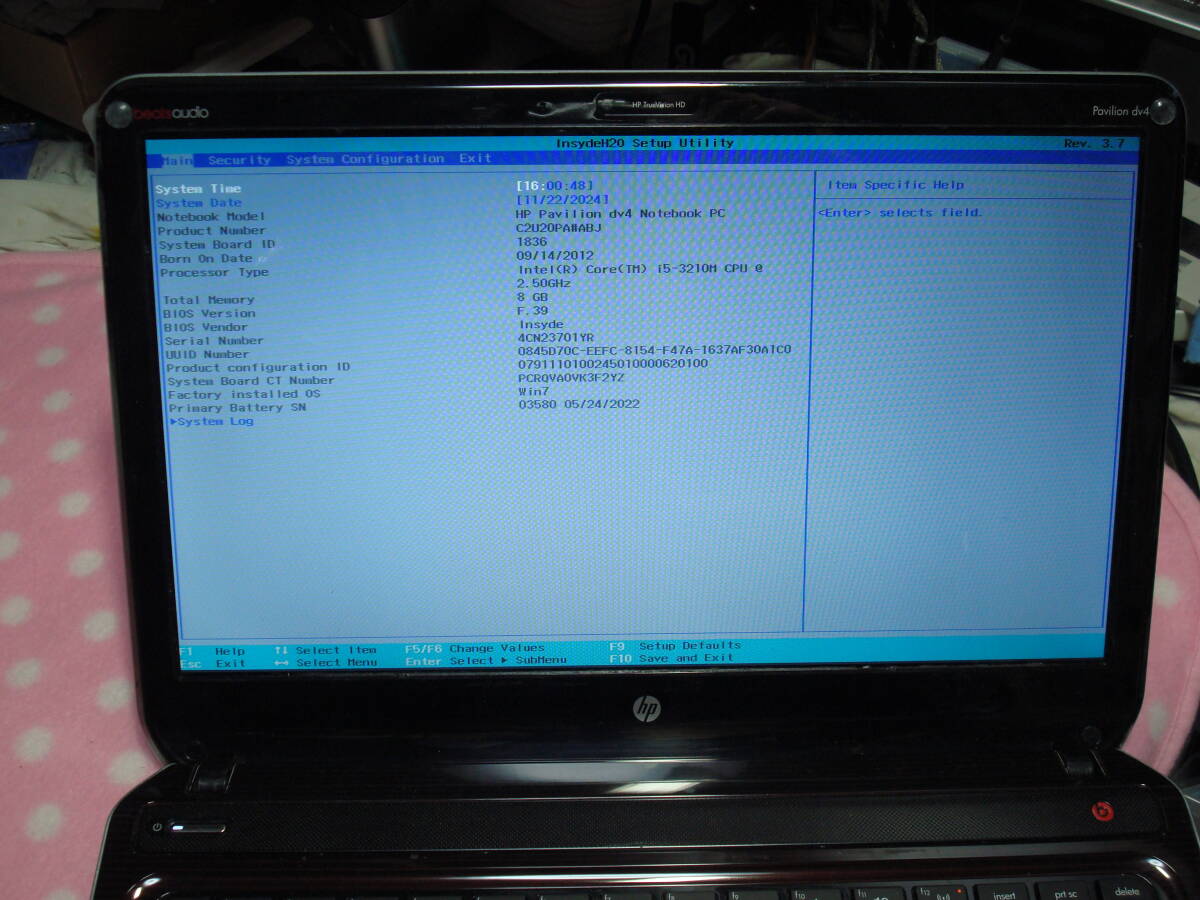1200x900 pixels.
Task: Click the InsydeH20 Setup Utility title
Action: (645, 143)
